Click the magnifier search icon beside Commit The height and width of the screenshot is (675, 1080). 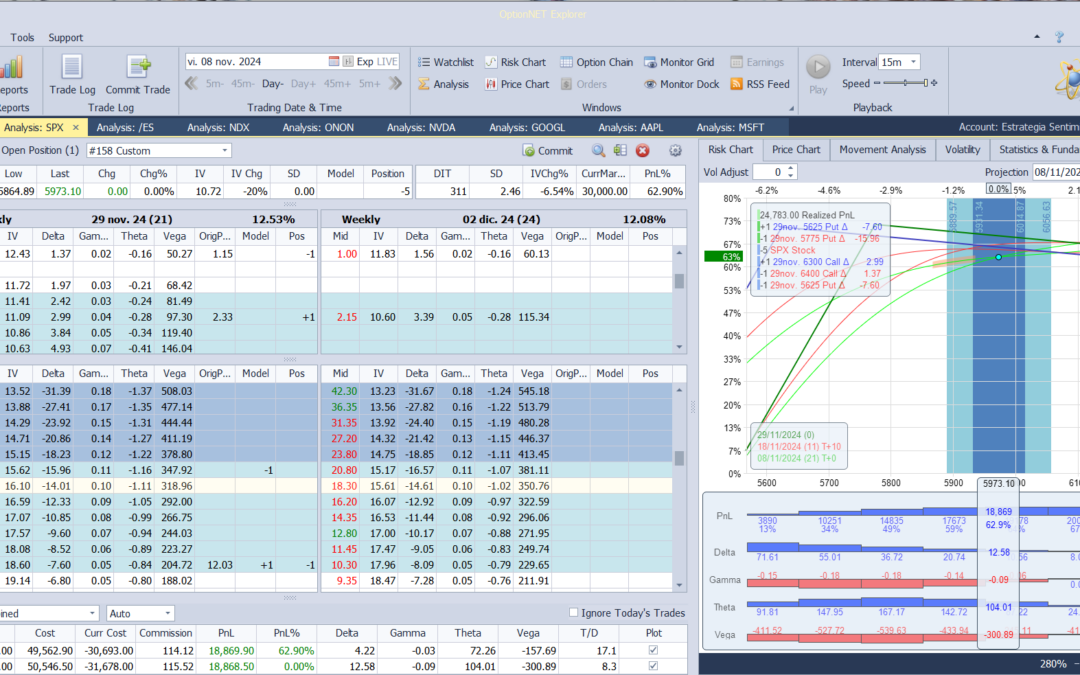point(598,150)
